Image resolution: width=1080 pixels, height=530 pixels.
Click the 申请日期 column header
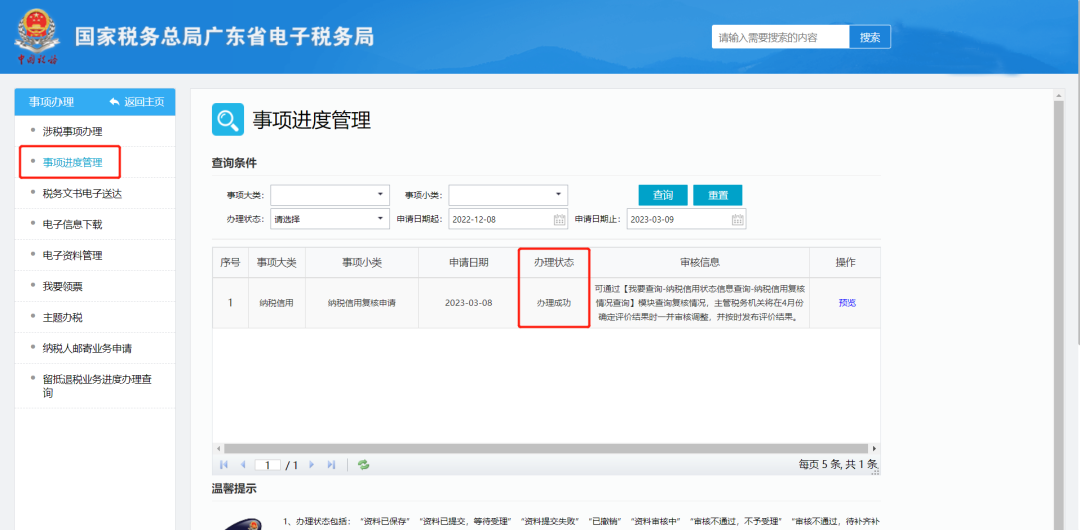pyautogui.click(x=468, y=263)
